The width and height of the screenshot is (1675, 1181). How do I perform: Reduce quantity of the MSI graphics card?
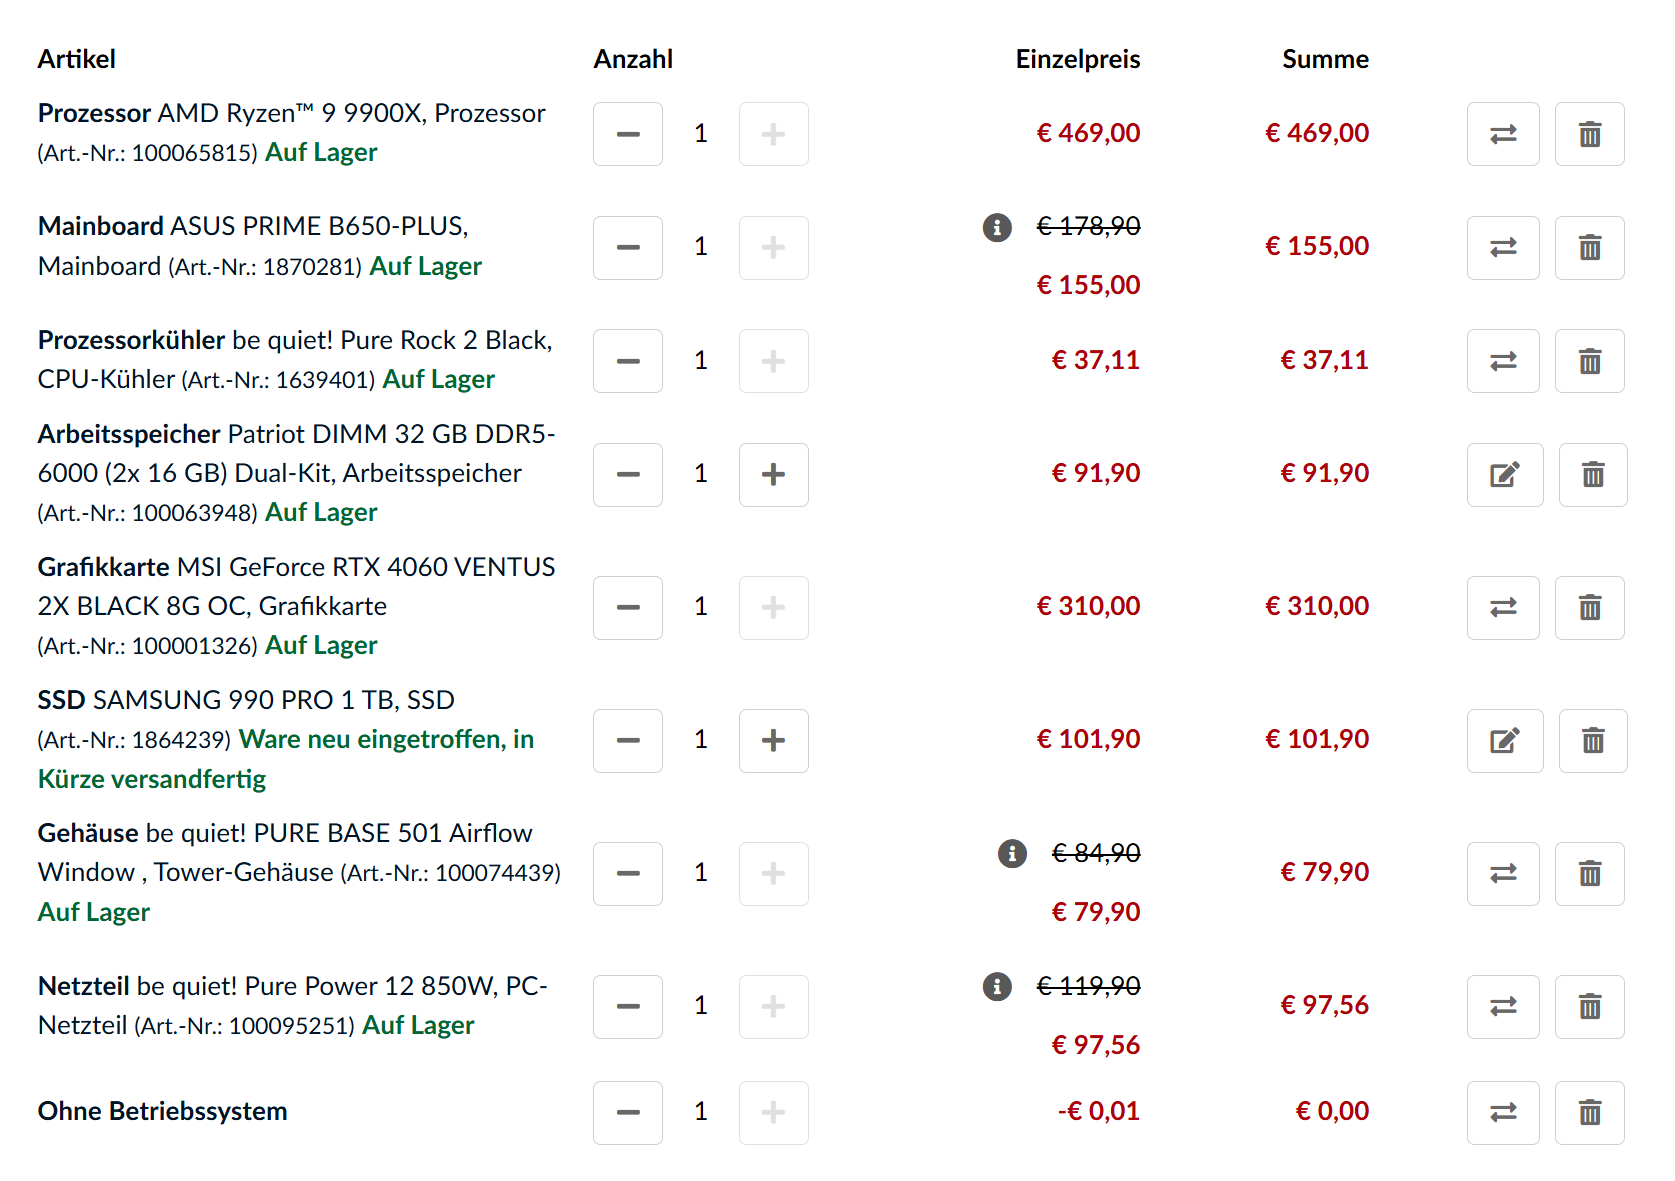click(x=628, y=608)
